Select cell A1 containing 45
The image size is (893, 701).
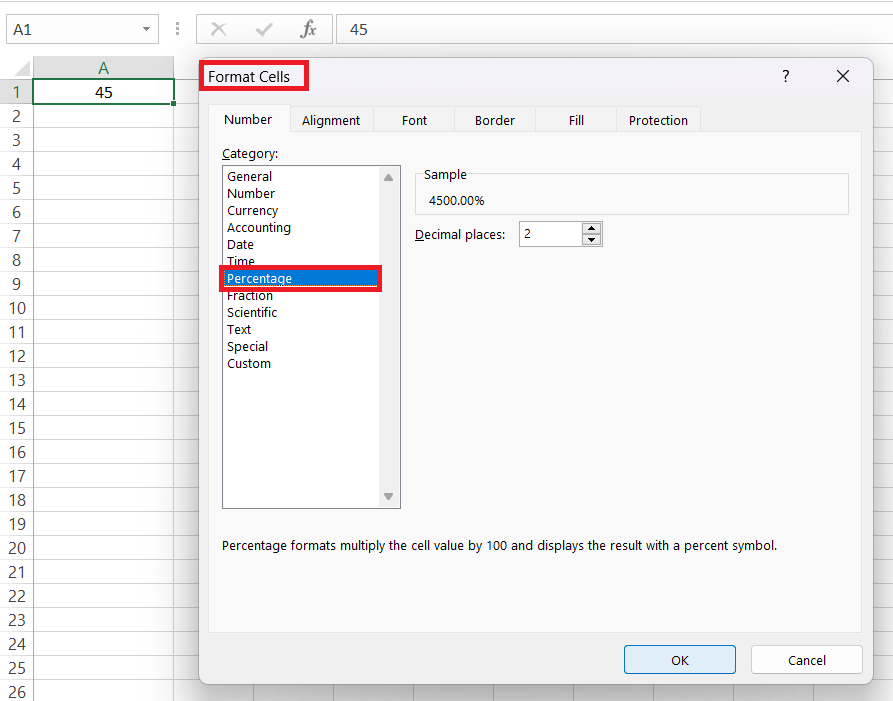(103, 92)
